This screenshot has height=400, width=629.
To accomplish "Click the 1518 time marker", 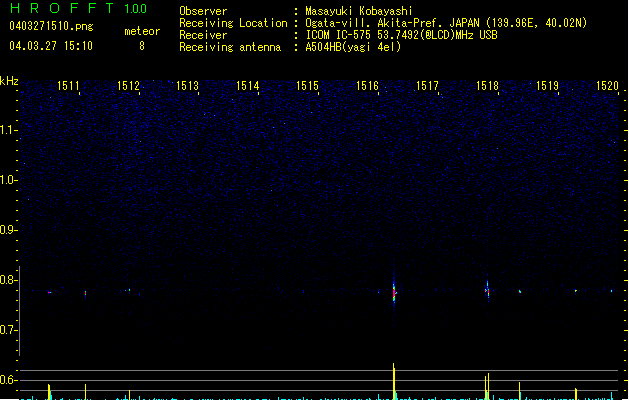I will tap(487, 86).
